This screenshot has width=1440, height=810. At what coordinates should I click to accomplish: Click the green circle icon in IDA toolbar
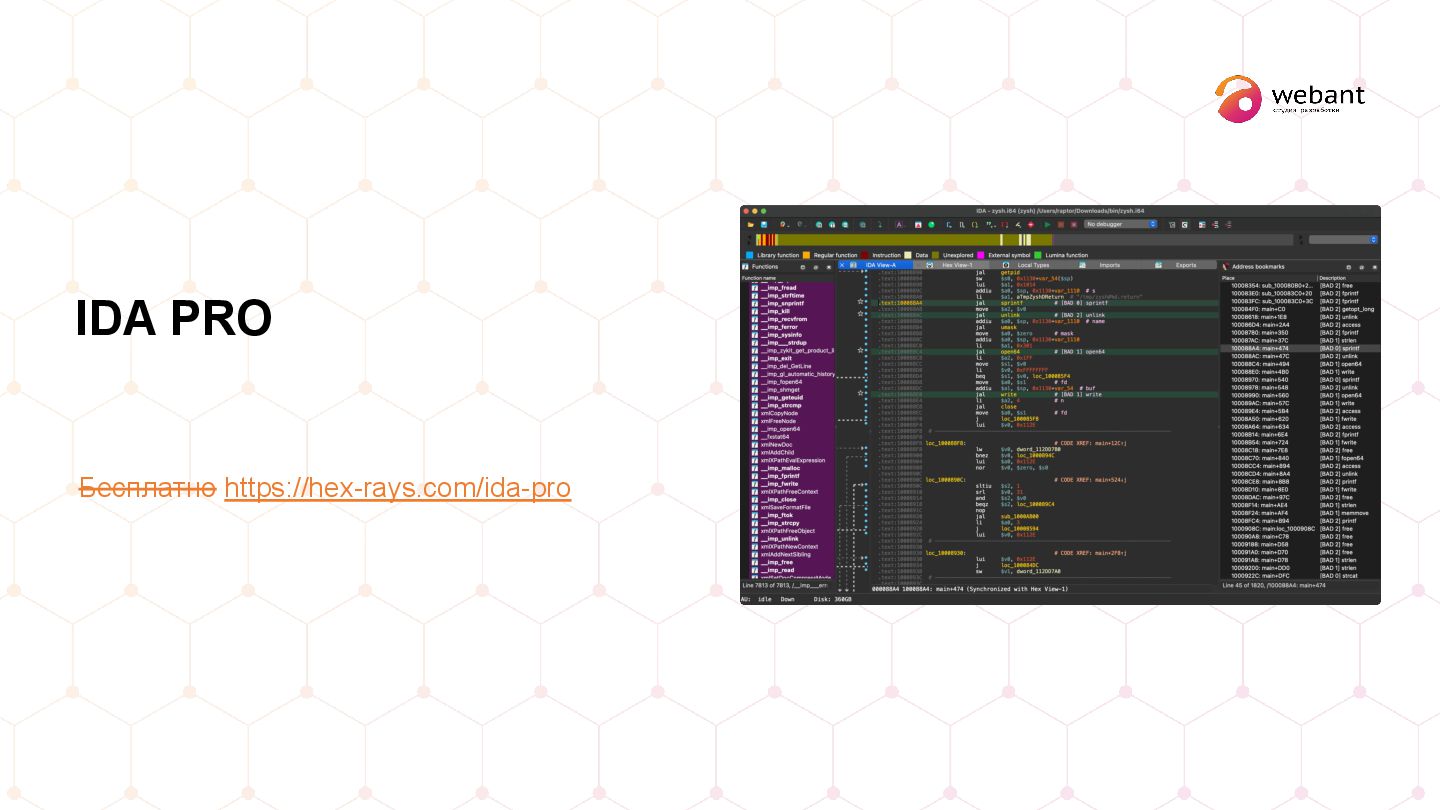931,225
